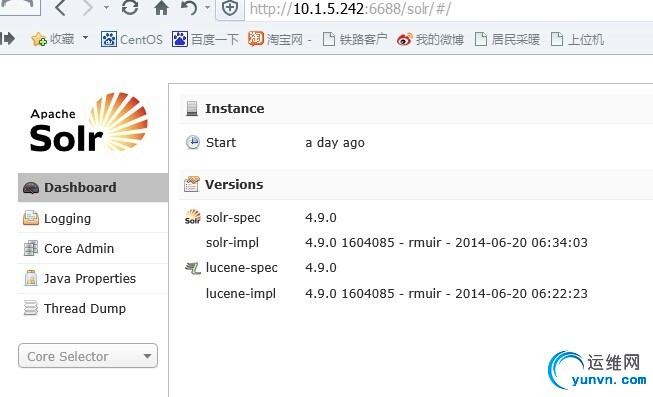The width and height of the screenshot is (653, 397).
Task: Open the 百度一下 bookmark
Action: click(205, 40)
